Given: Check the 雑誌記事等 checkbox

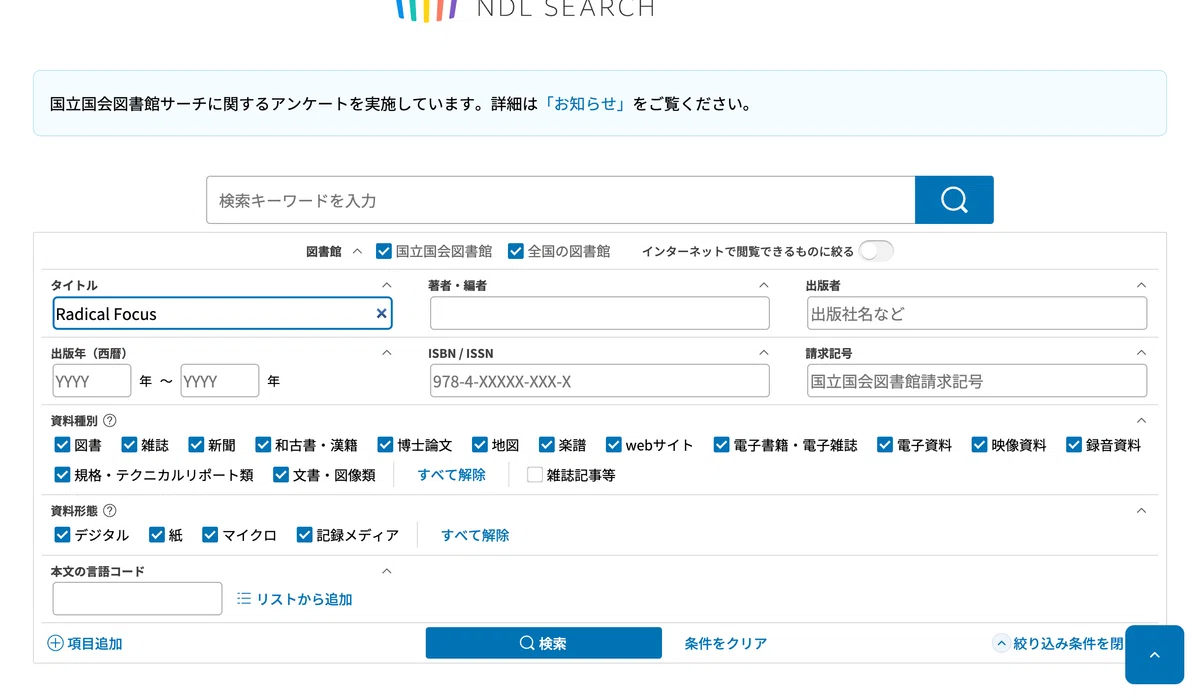Looking at the screenshot, I should [535, 475].
